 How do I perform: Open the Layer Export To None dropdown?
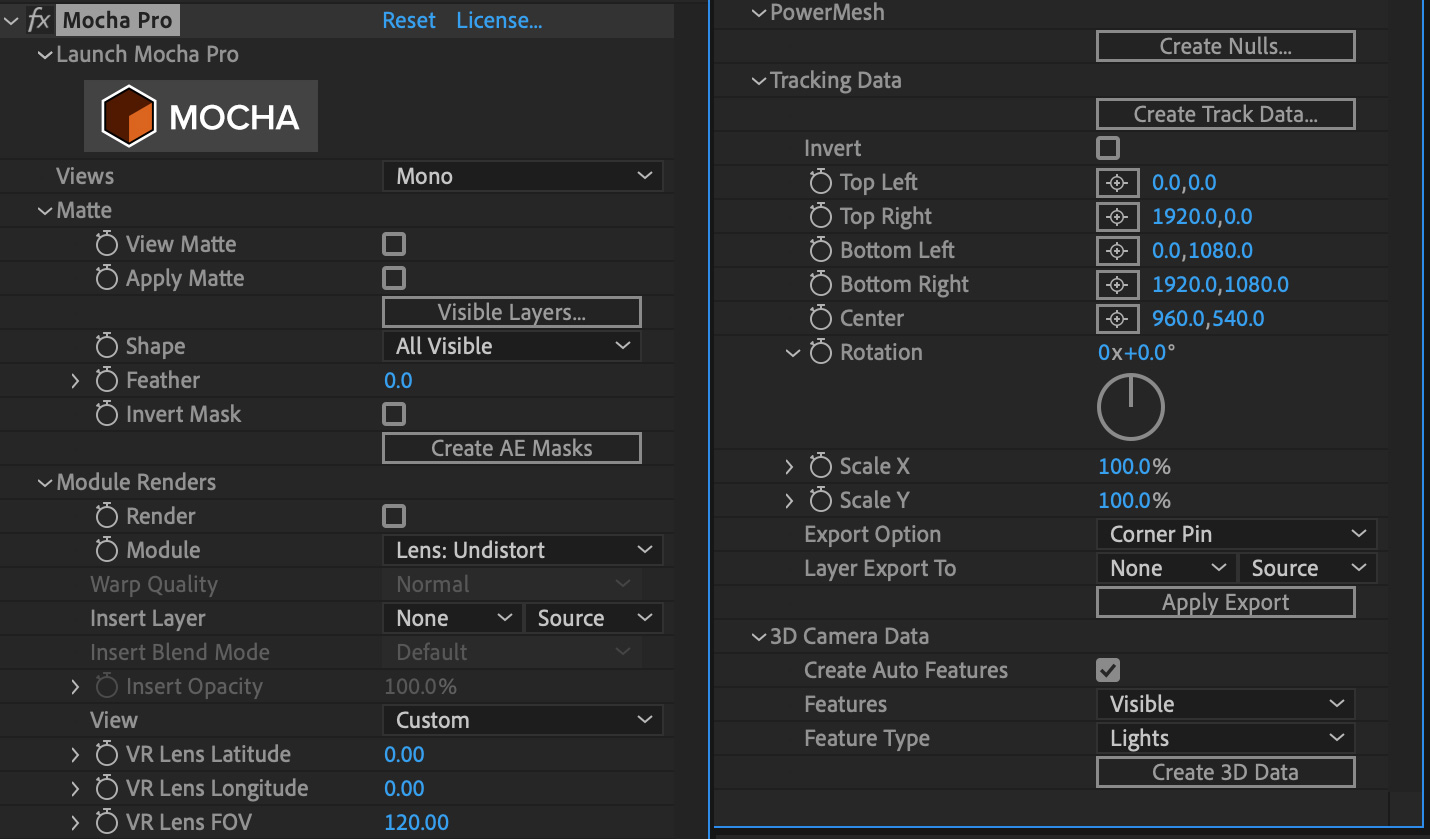coord(1166,568)
